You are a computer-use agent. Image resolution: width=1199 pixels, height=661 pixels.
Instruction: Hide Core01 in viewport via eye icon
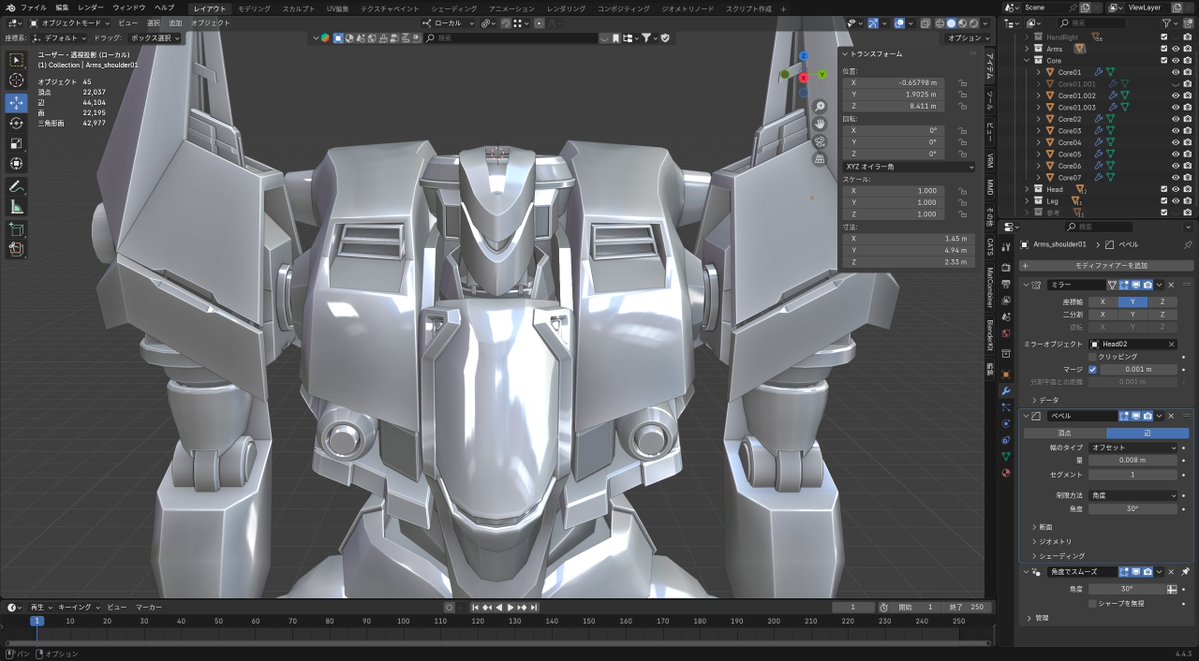[x=1175, y=72]
